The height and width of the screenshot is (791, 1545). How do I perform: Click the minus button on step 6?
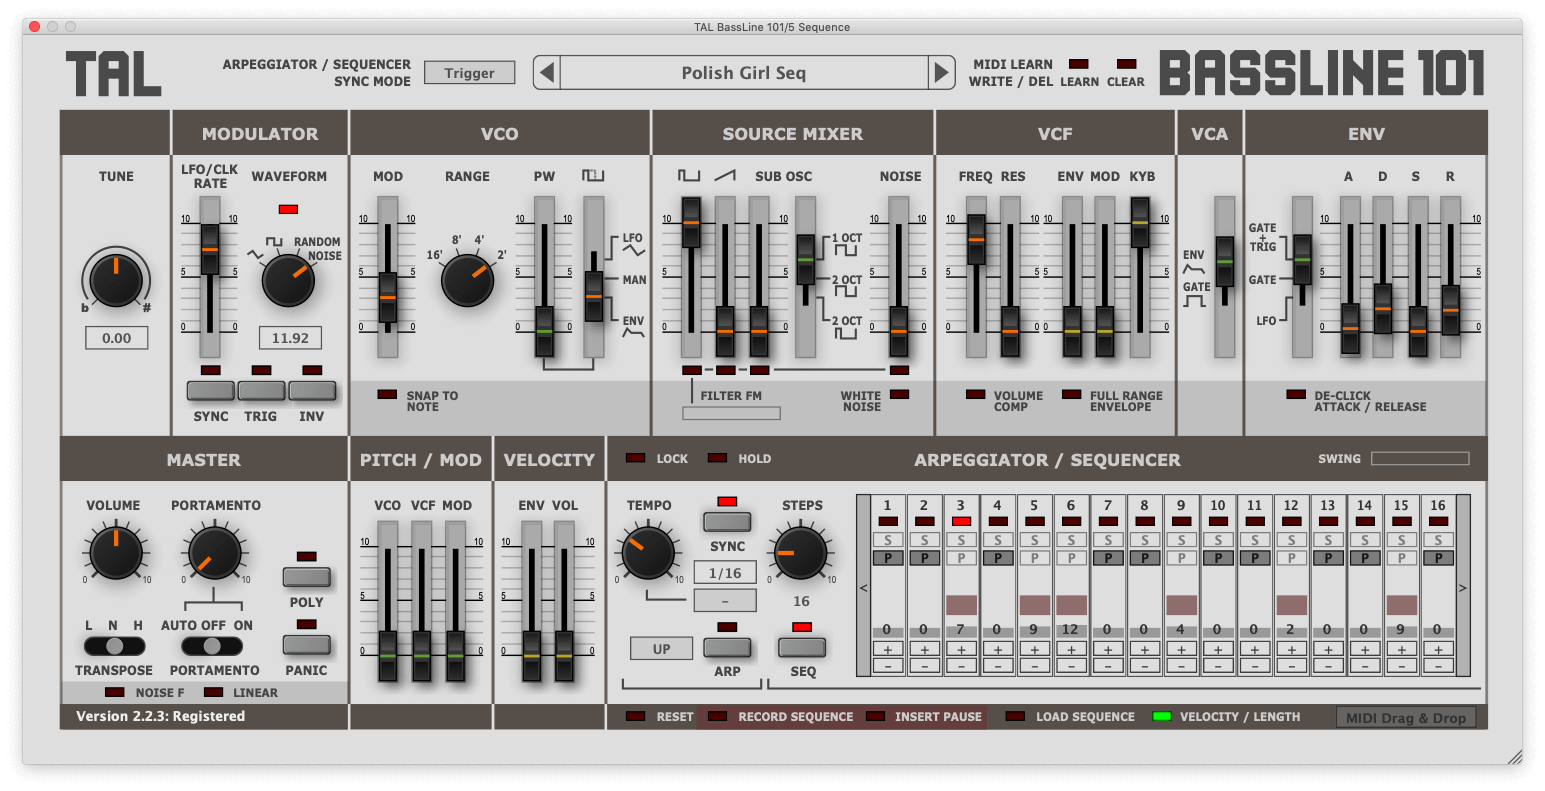1071,665
